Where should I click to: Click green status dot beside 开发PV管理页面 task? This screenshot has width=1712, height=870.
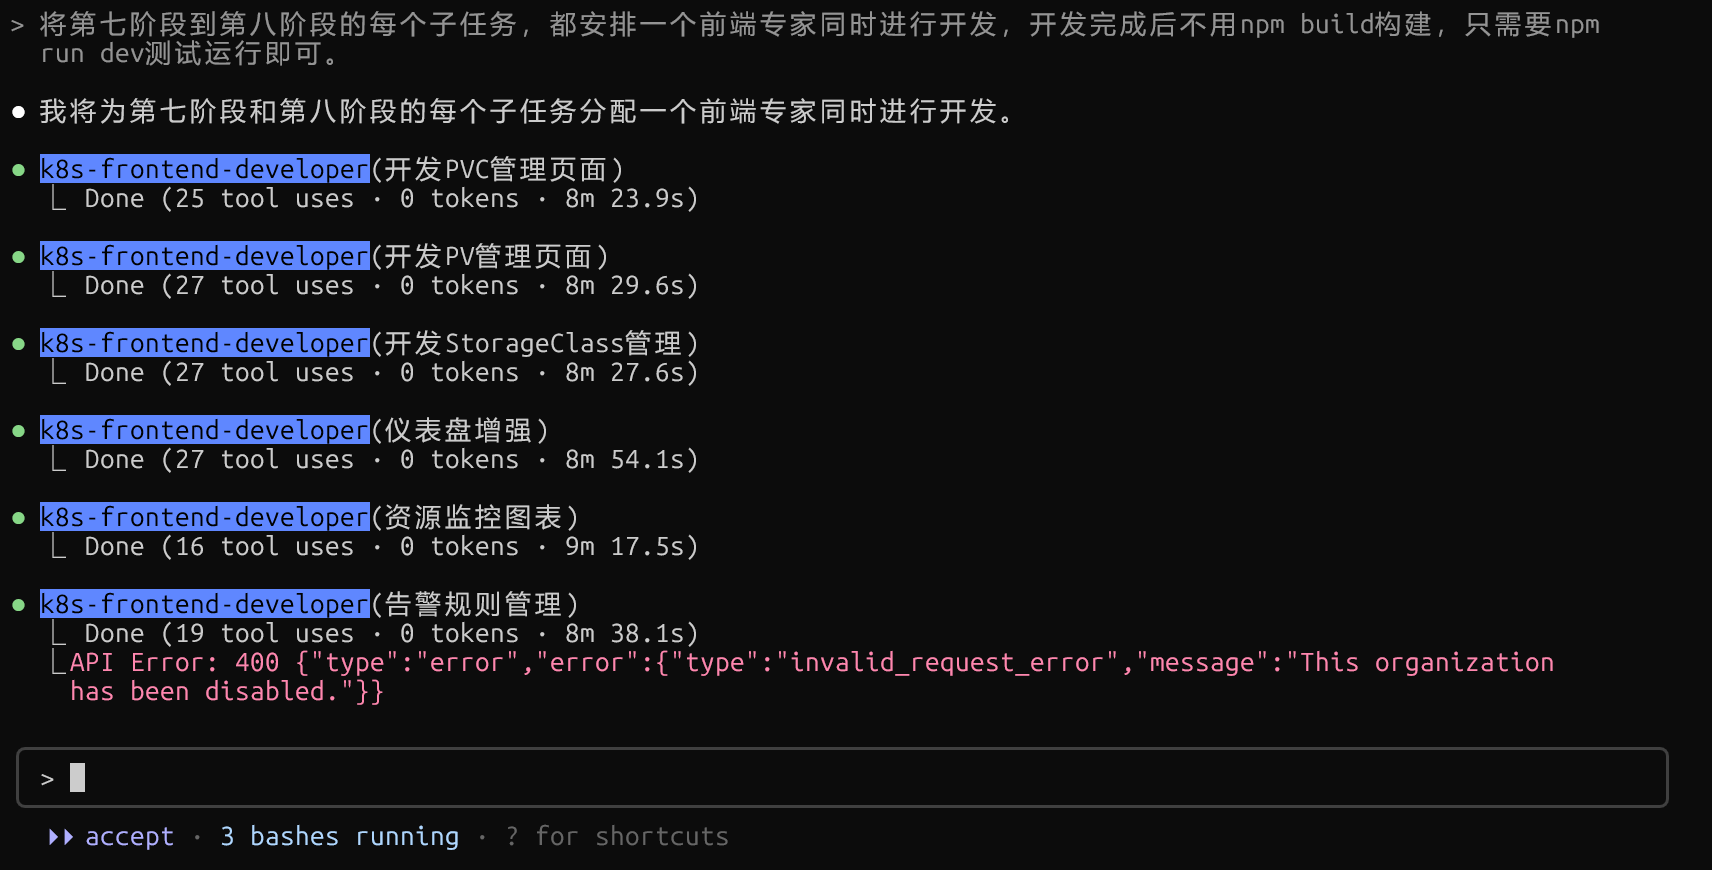(x=18, y=257)
